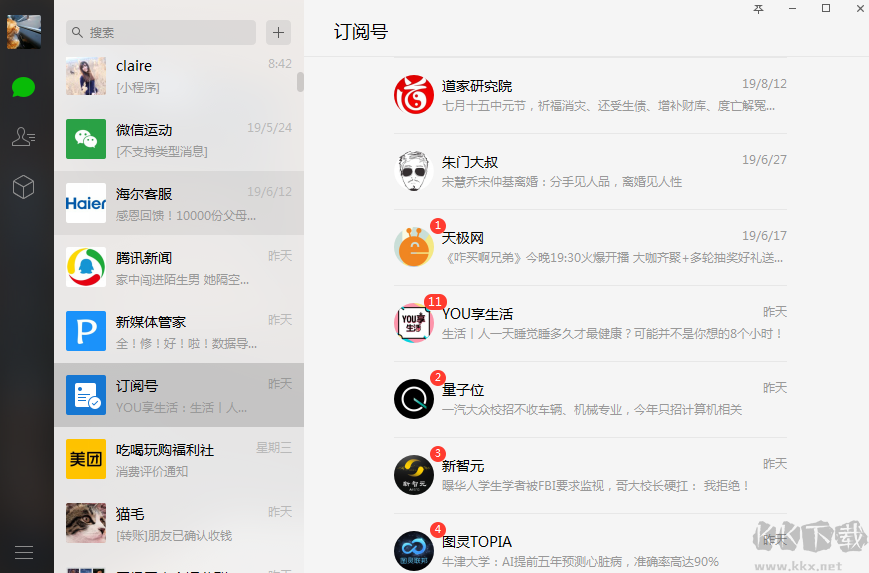
Task: Select the 微信运动 conversation
Action: click(x=180, y=140)
